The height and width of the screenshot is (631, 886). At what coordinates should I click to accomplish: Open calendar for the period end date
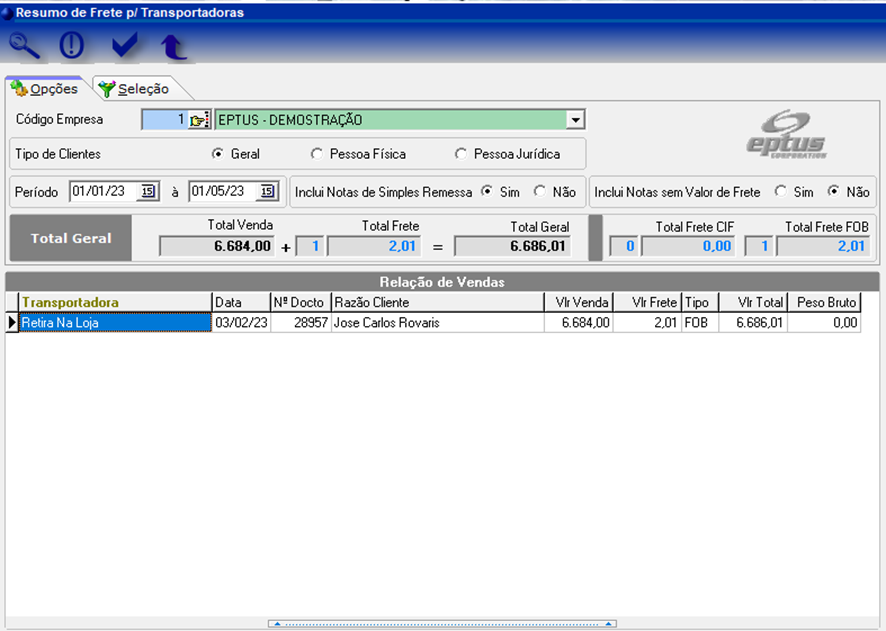click(x=267, y=192)
